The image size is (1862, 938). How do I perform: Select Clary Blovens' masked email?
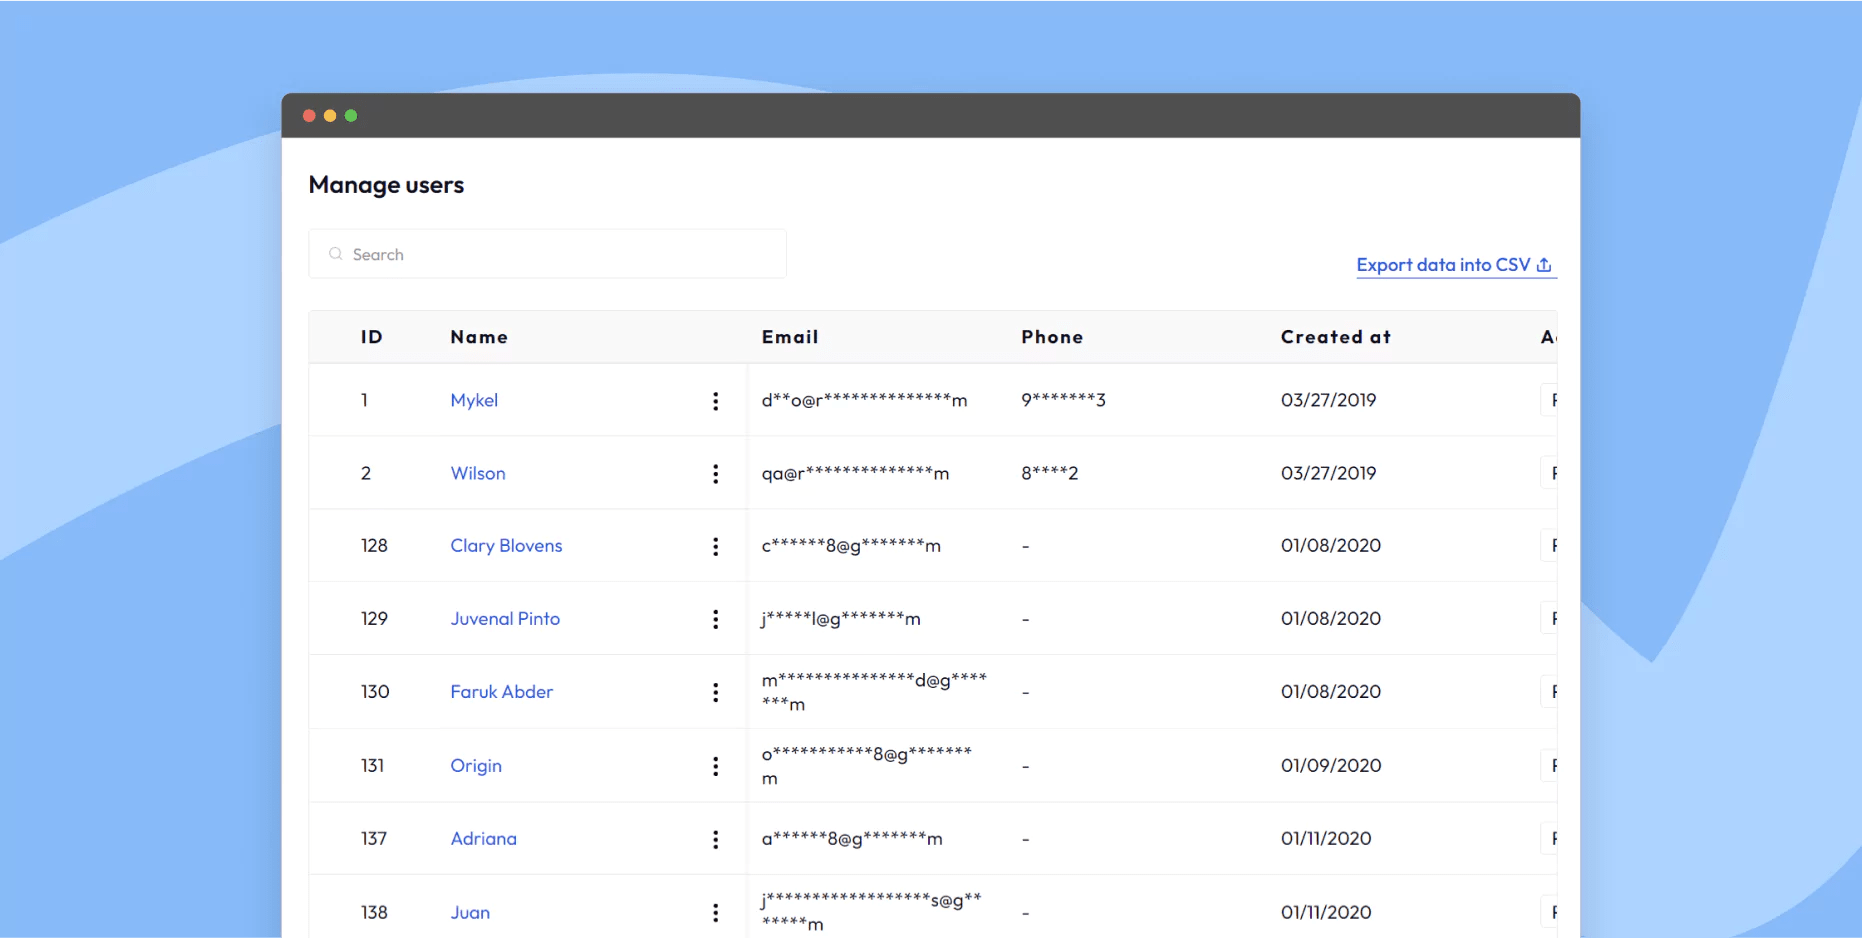pyautogui.click(x=851, y=546)
